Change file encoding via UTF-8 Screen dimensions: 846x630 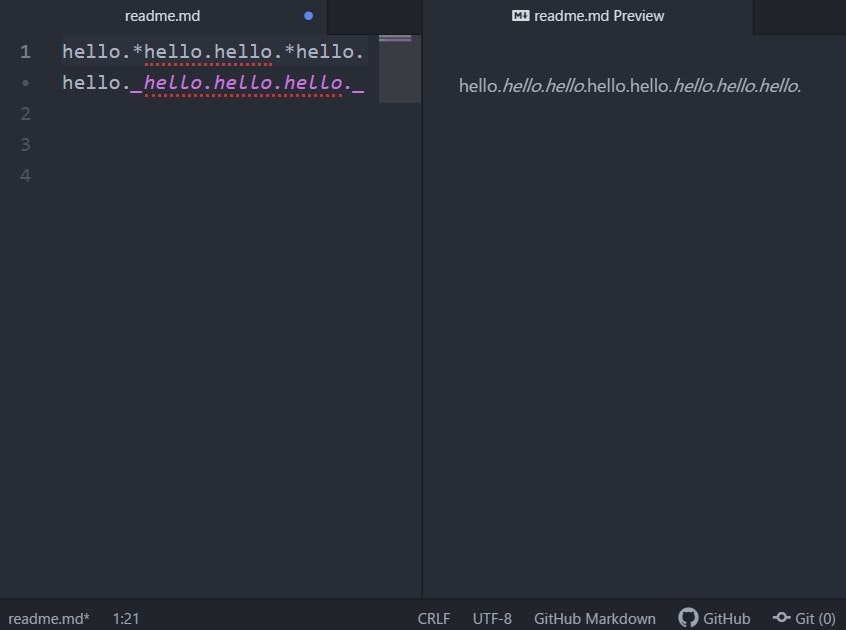coord(492,619)
